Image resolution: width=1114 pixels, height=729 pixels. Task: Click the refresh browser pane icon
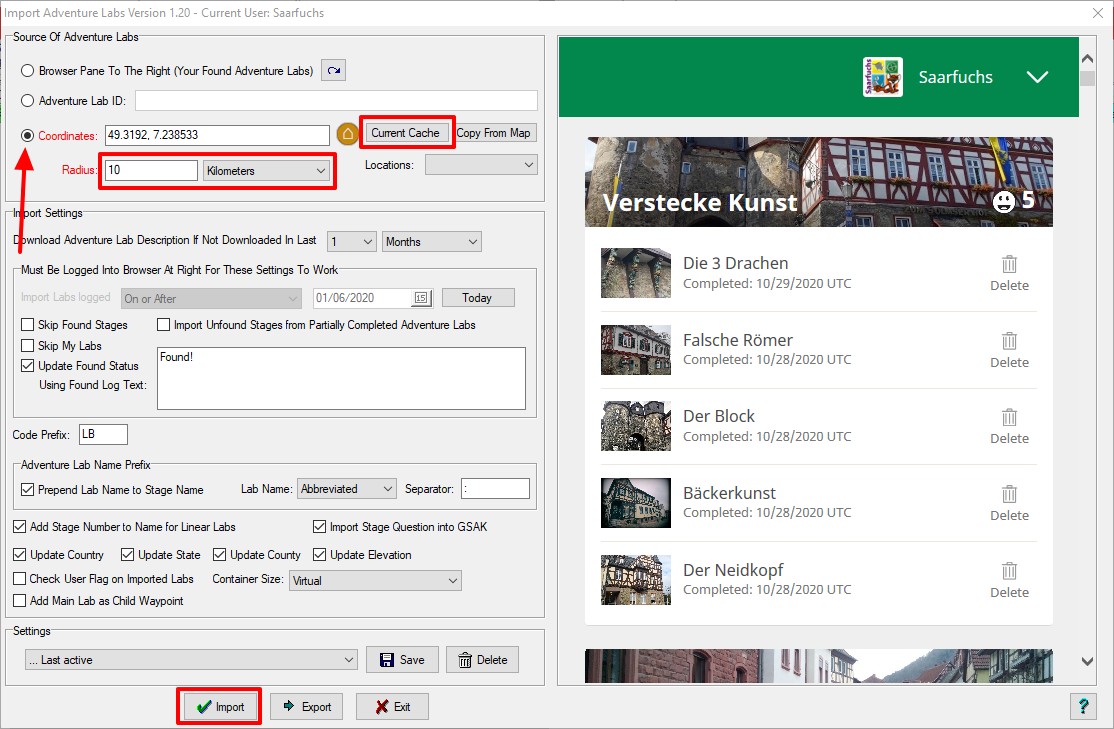(333, 70)
